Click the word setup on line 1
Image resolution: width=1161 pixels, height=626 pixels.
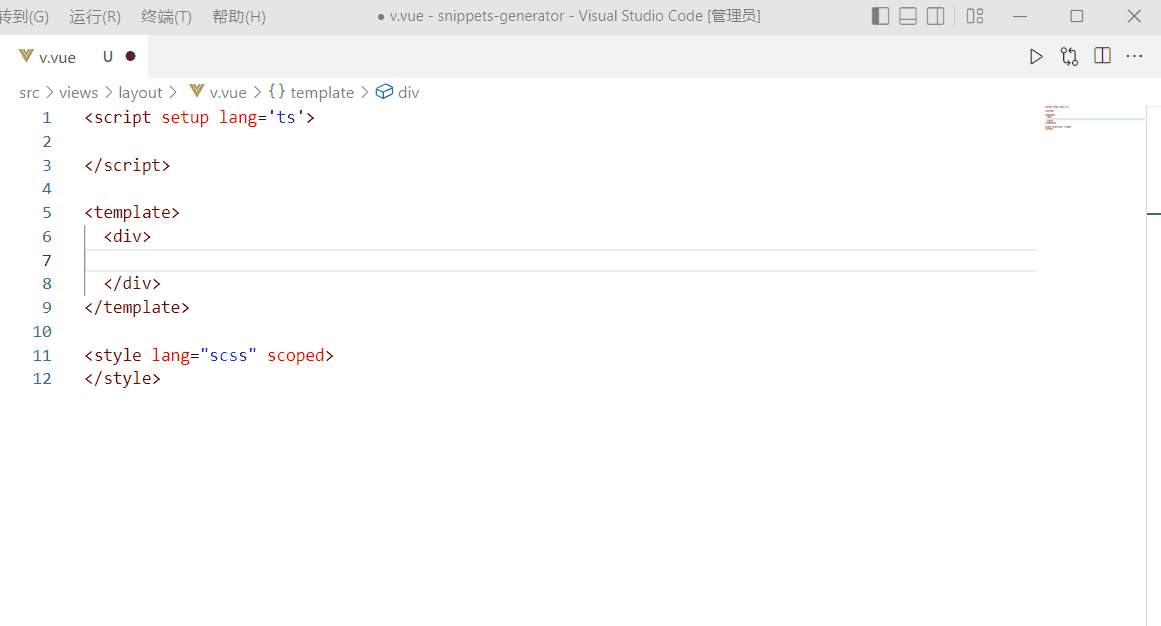pos(185,118)
